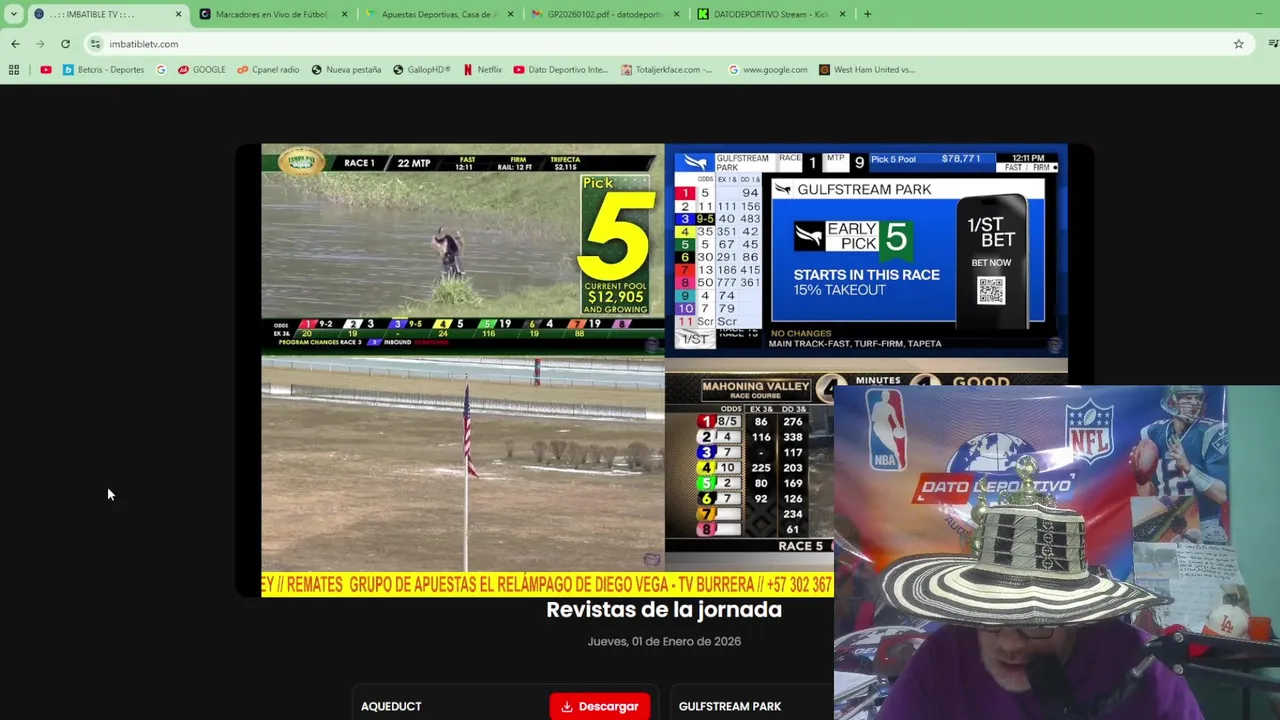Bookmark this page with the star
Screen dimensions: 1280x720
[x=1238, y=44]
